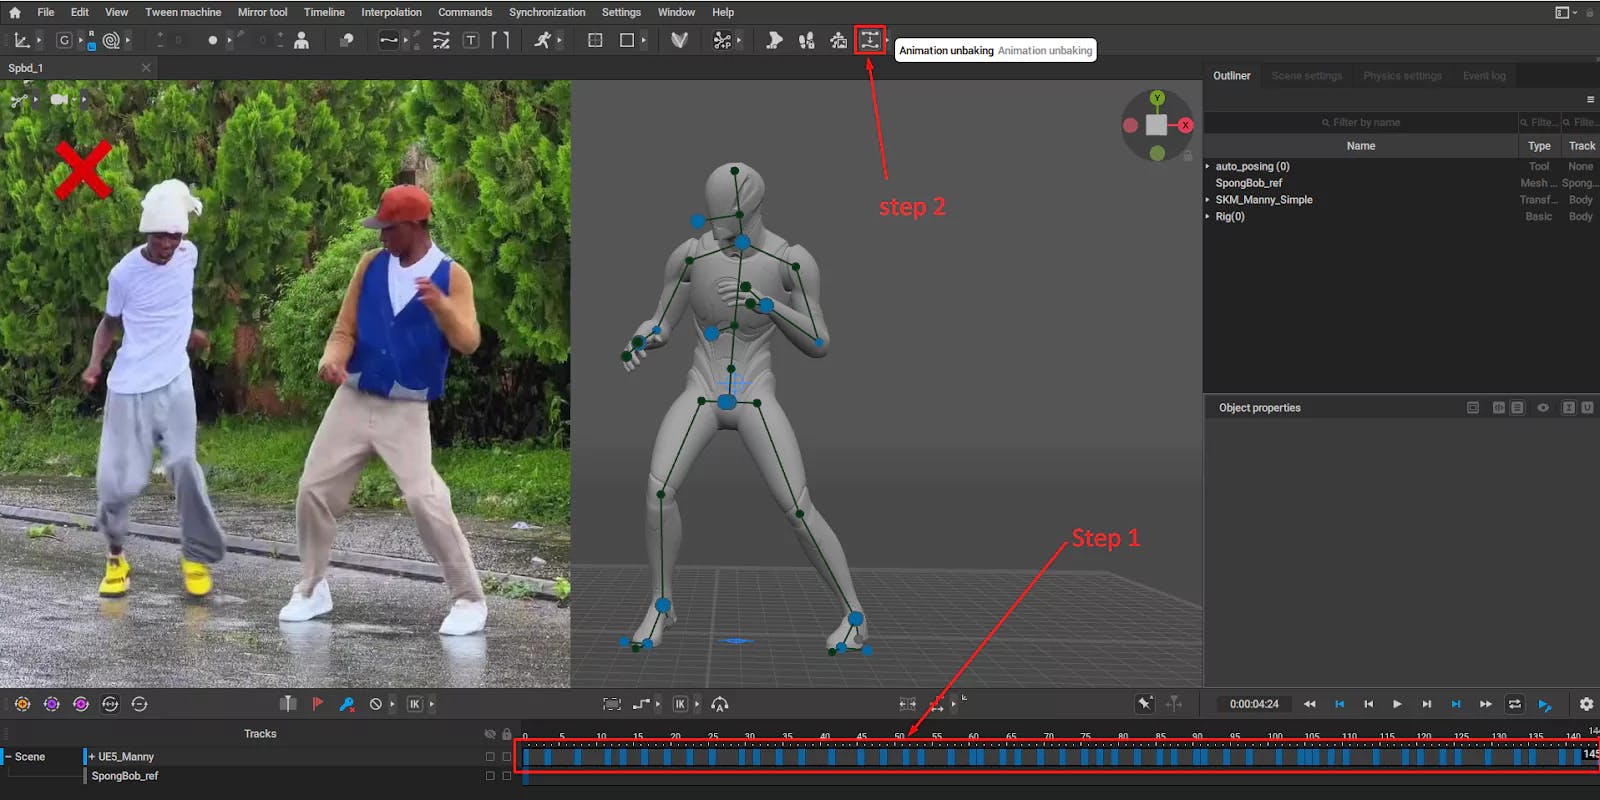This screenshot has width=1600, height=800.
Task: Toggle the SpongBob_ref track lock checkbox
Action: tap(507, 776)
